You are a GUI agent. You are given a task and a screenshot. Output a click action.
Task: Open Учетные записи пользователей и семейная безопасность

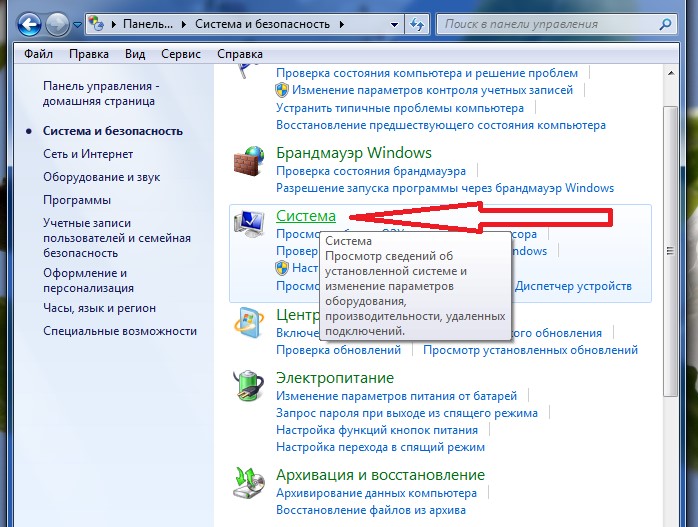(x=117, y=238)
